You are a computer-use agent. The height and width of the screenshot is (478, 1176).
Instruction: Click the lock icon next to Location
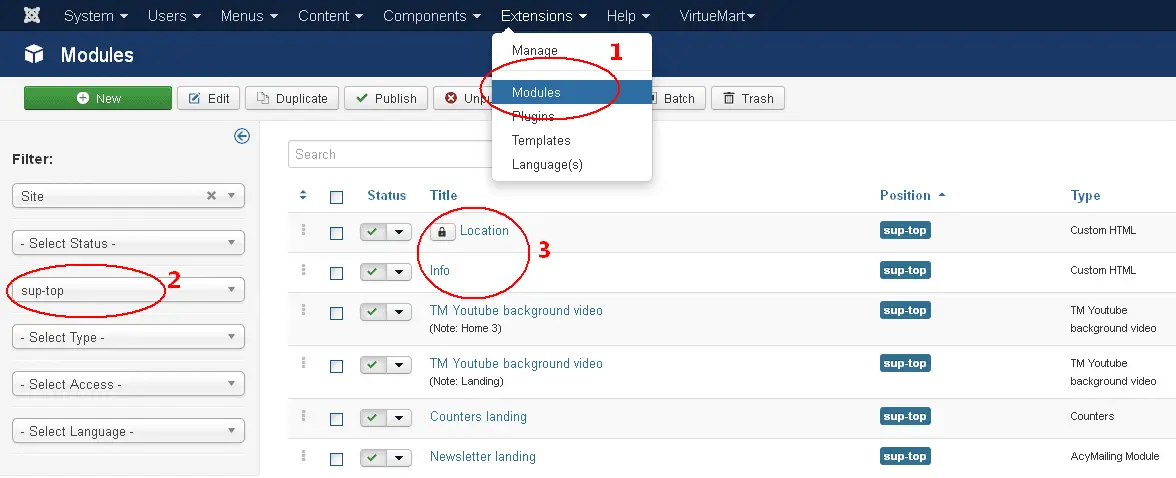[442, 231]
